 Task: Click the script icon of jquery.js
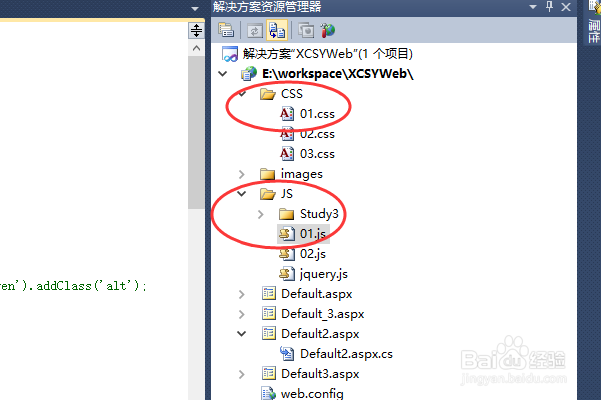click(287, 274)
